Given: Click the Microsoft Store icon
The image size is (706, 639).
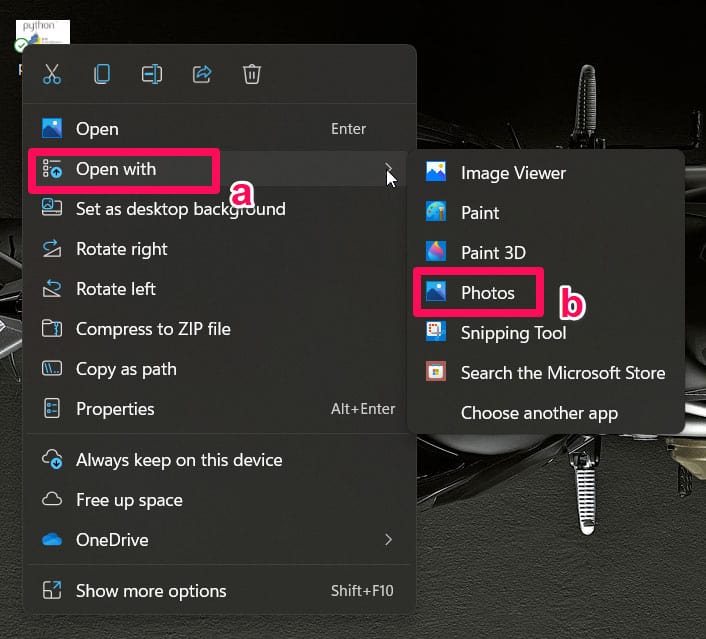Looking at the screenshot, I should [x=436, y=372].
